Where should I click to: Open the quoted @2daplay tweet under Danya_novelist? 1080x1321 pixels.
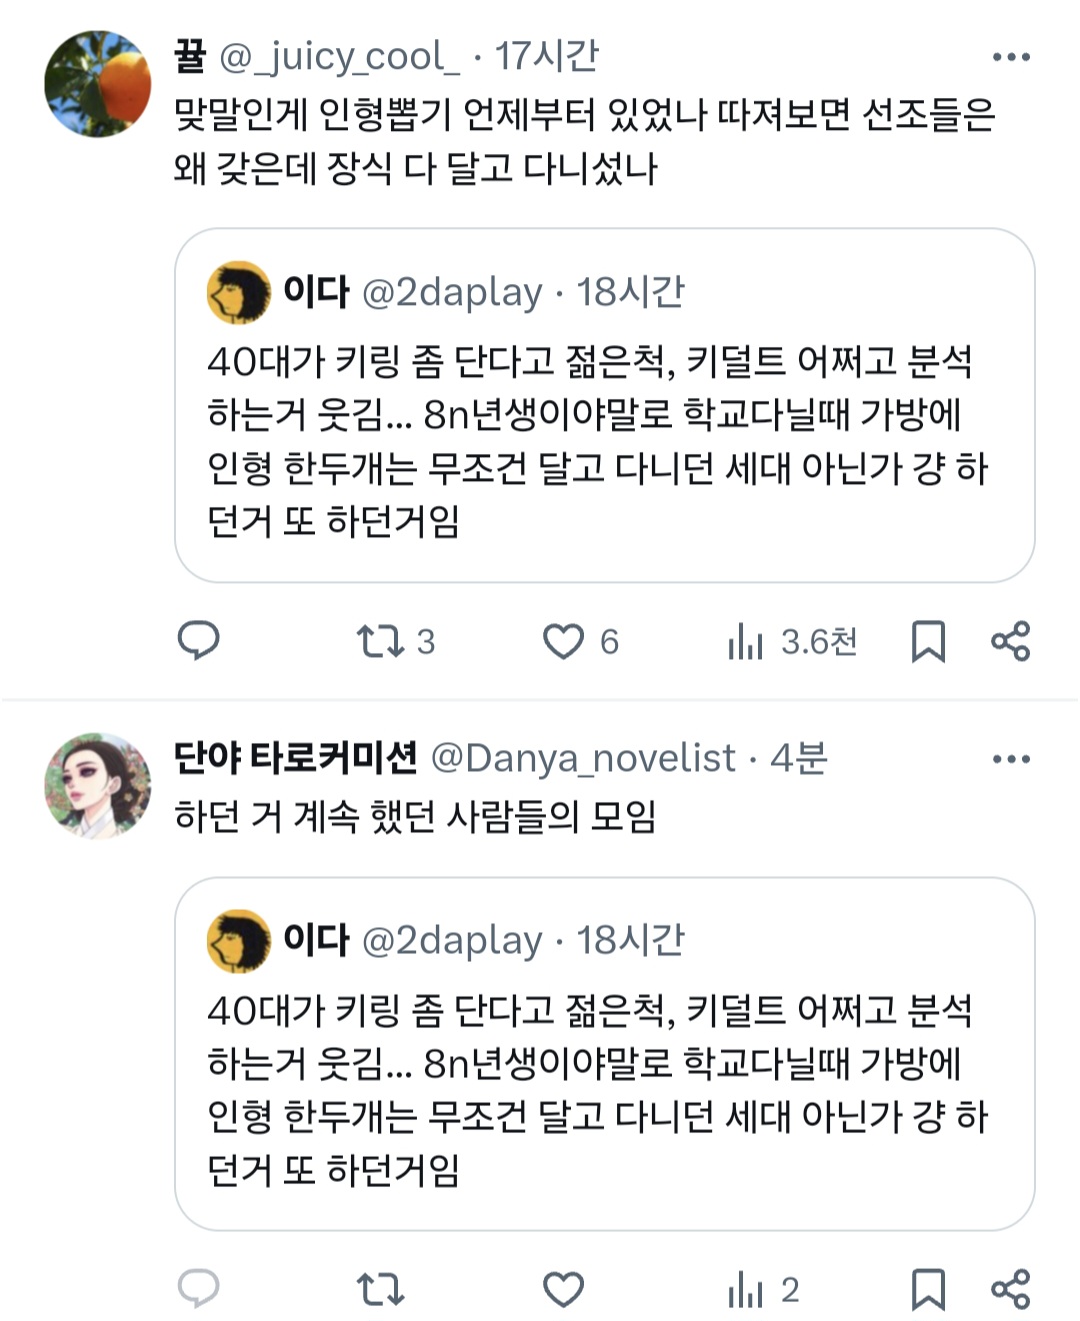click(604, 1054)
